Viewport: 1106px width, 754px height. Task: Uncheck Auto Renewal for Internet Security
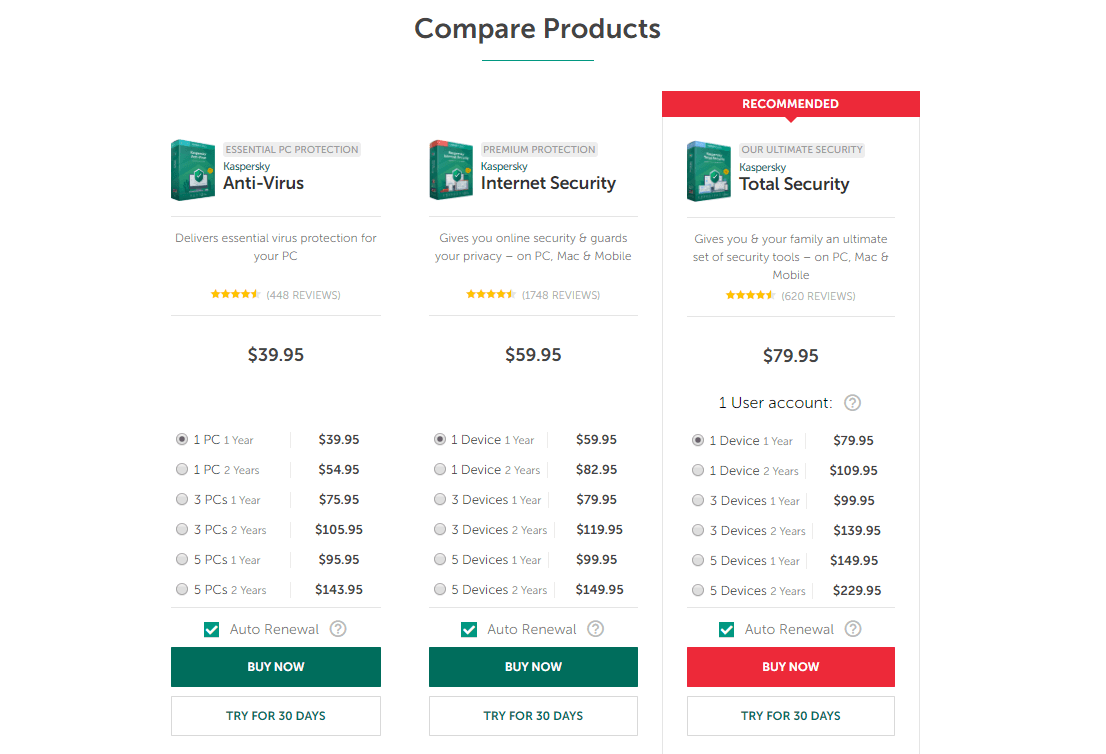click(x=469, y=629)
